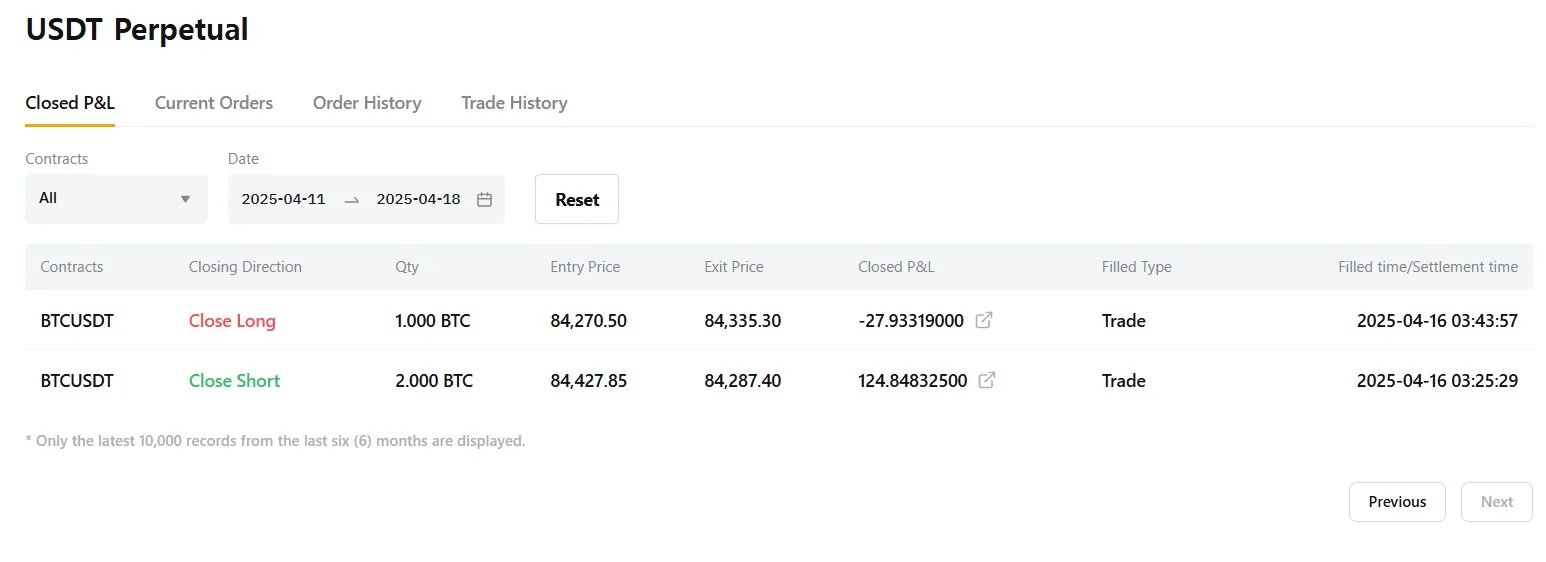Switch to the Current Orders tab
Image resolution: width=1546 pixels, height=562 pixels.
point(214,103)
